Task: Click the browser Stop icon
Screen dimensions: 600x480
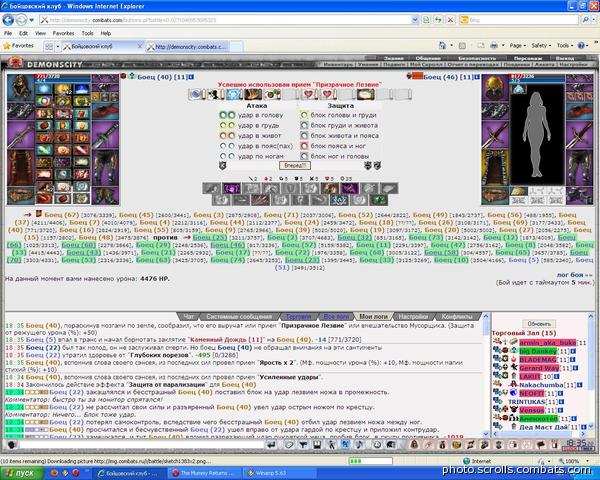Action: pos(450,20)
